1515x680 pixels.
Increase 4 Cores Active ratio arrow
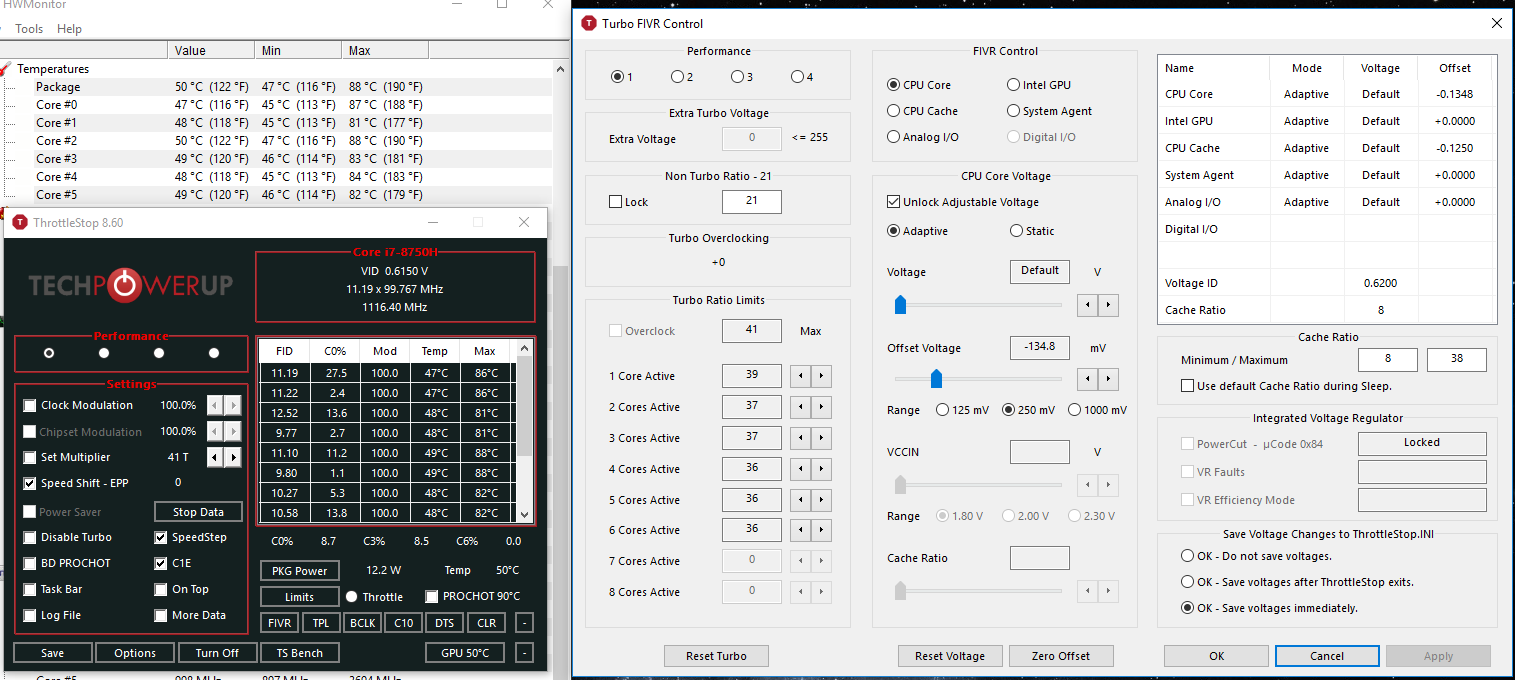821,469
